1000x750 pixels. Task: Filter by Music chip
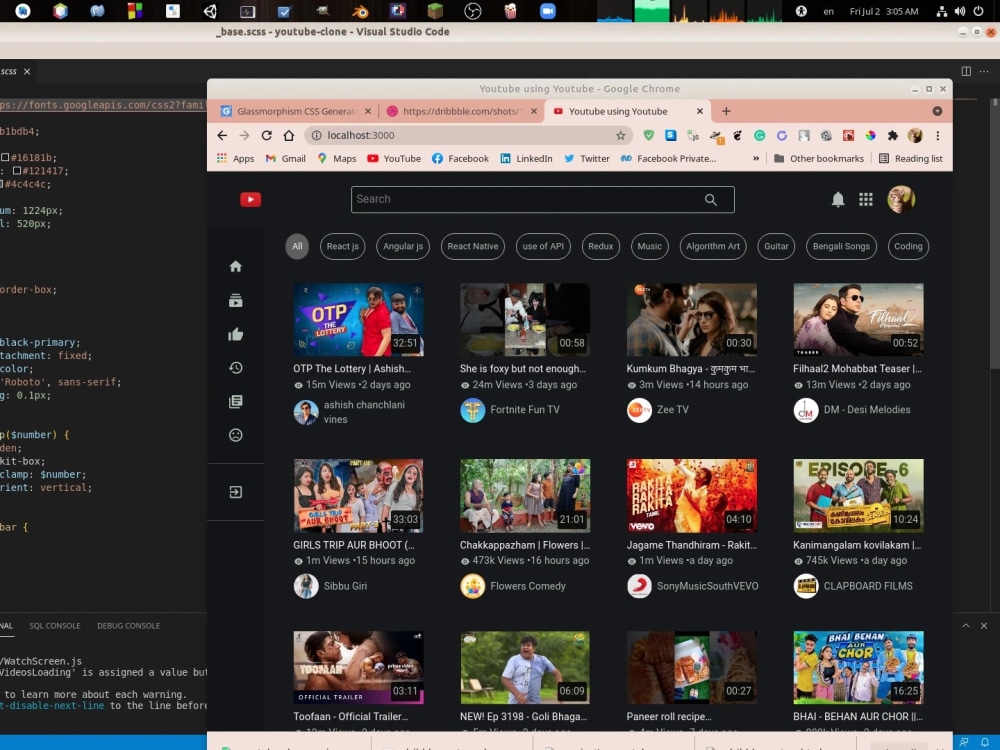point(649,246)
